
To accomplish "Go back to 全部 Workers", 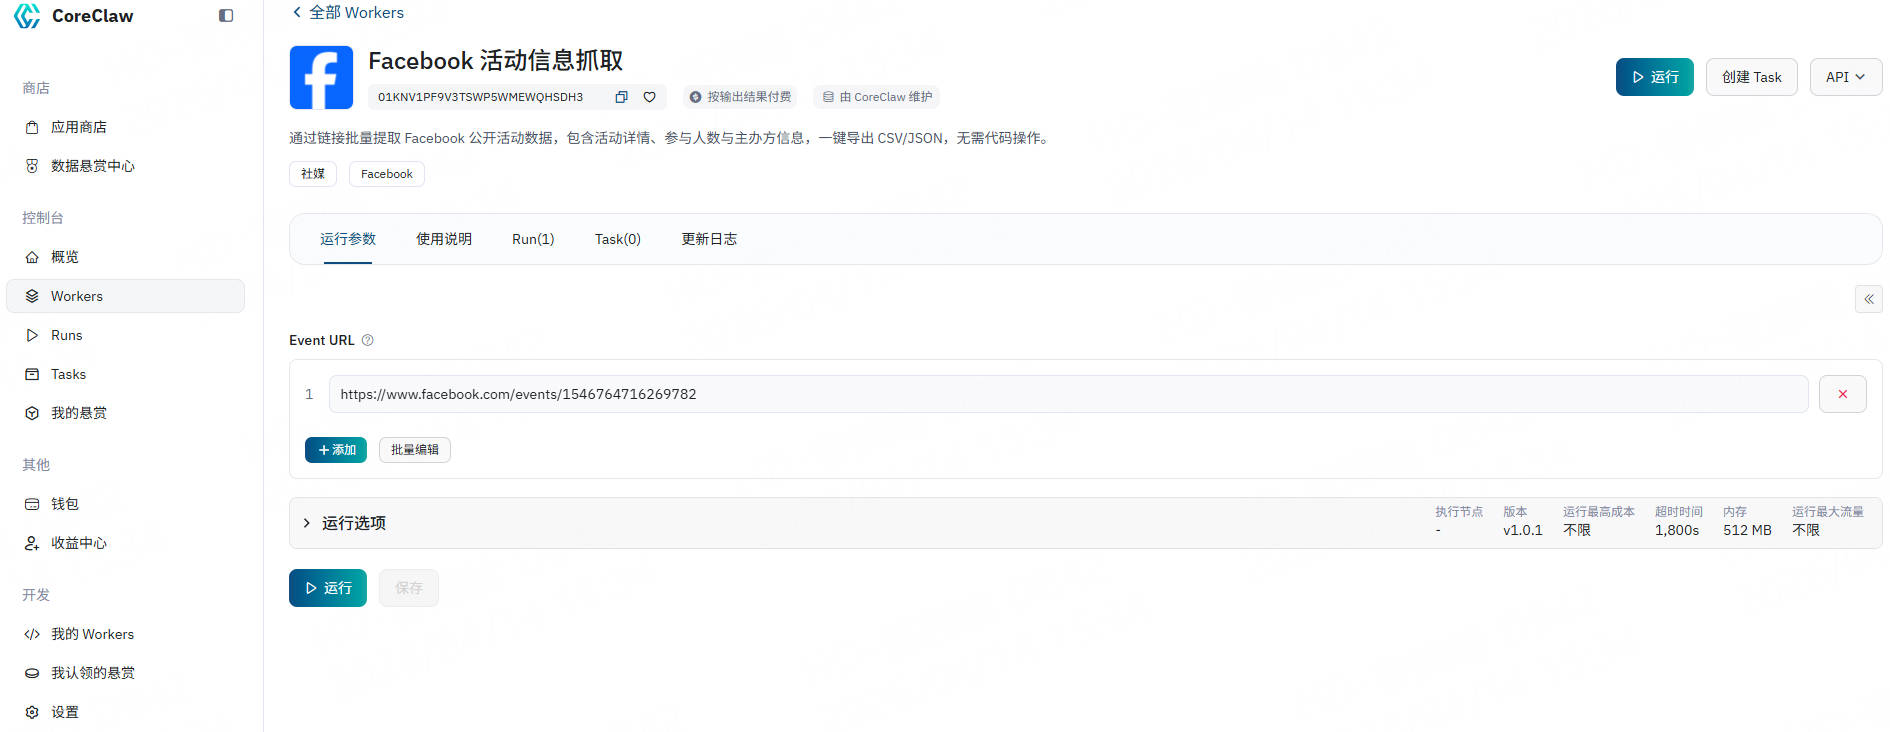I will coord(348,13).
